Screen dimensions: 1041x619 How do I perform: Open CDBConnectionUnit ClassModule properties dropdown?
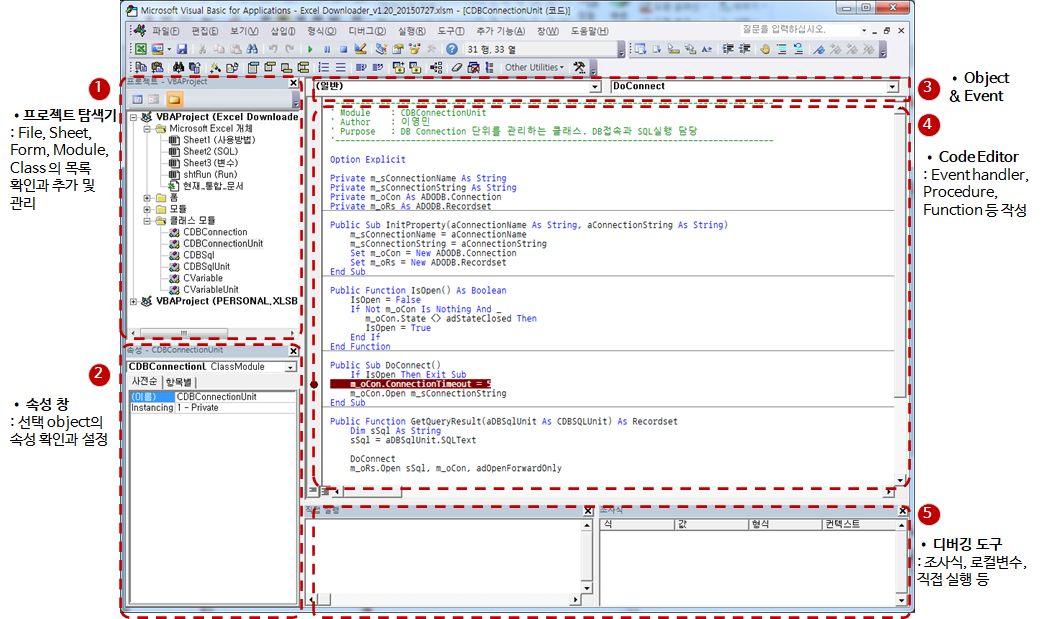(291, 367)
